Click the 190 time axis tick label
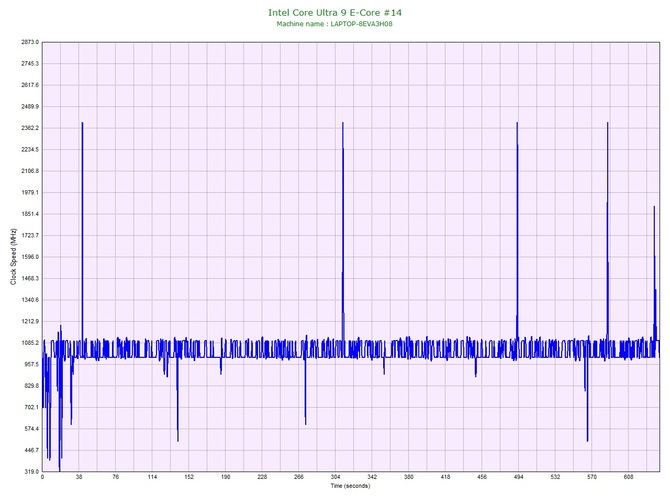670x503 pixels. 226,477
